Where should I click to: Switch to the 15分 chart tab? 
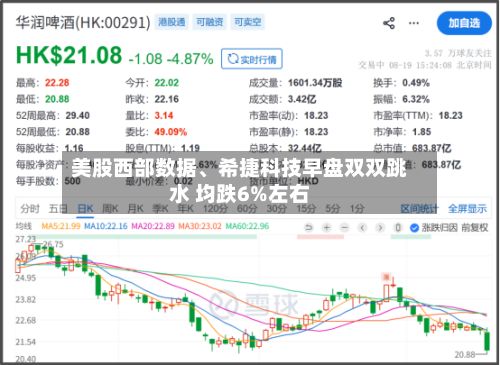306,209
